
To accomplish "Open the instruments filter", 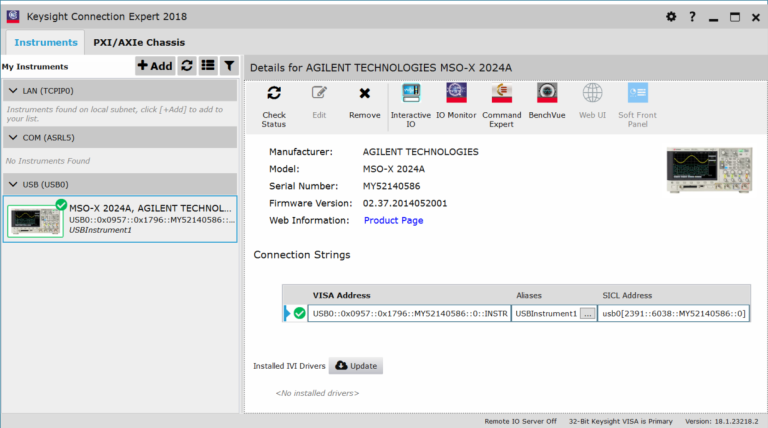I will (229, 66).
